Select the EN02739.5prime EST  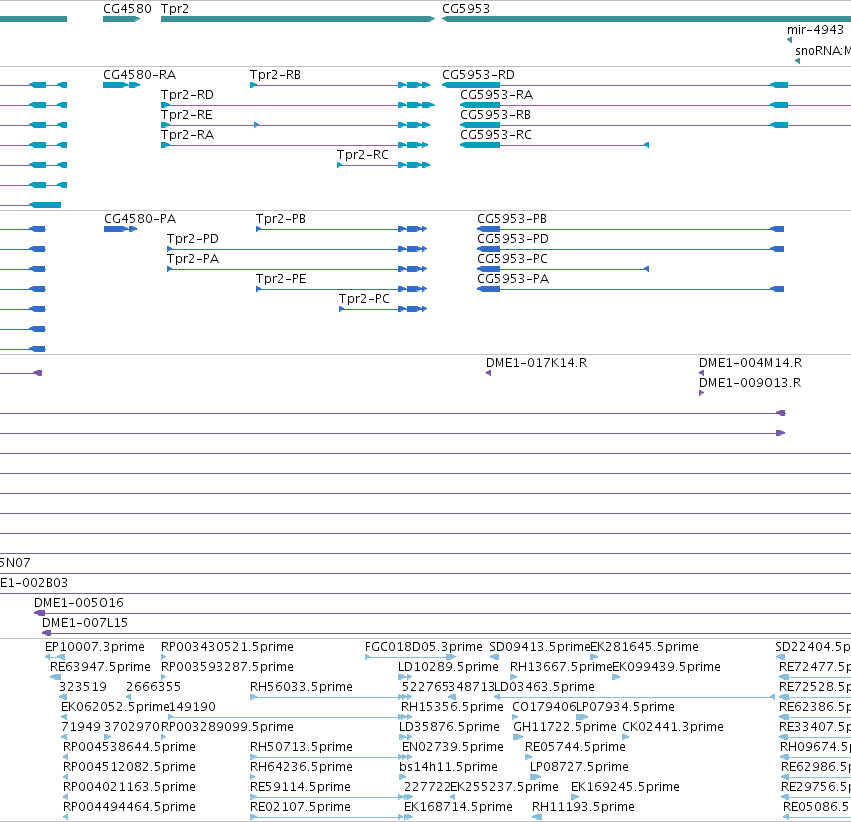click(x=404, y=757)
